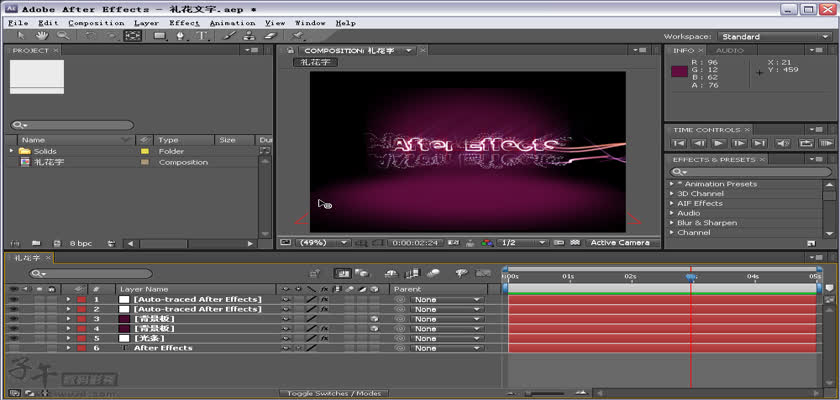Show layer 6 After Effects text
The width and height of the screenshot is (840, 400).
(x=13, y=348)
